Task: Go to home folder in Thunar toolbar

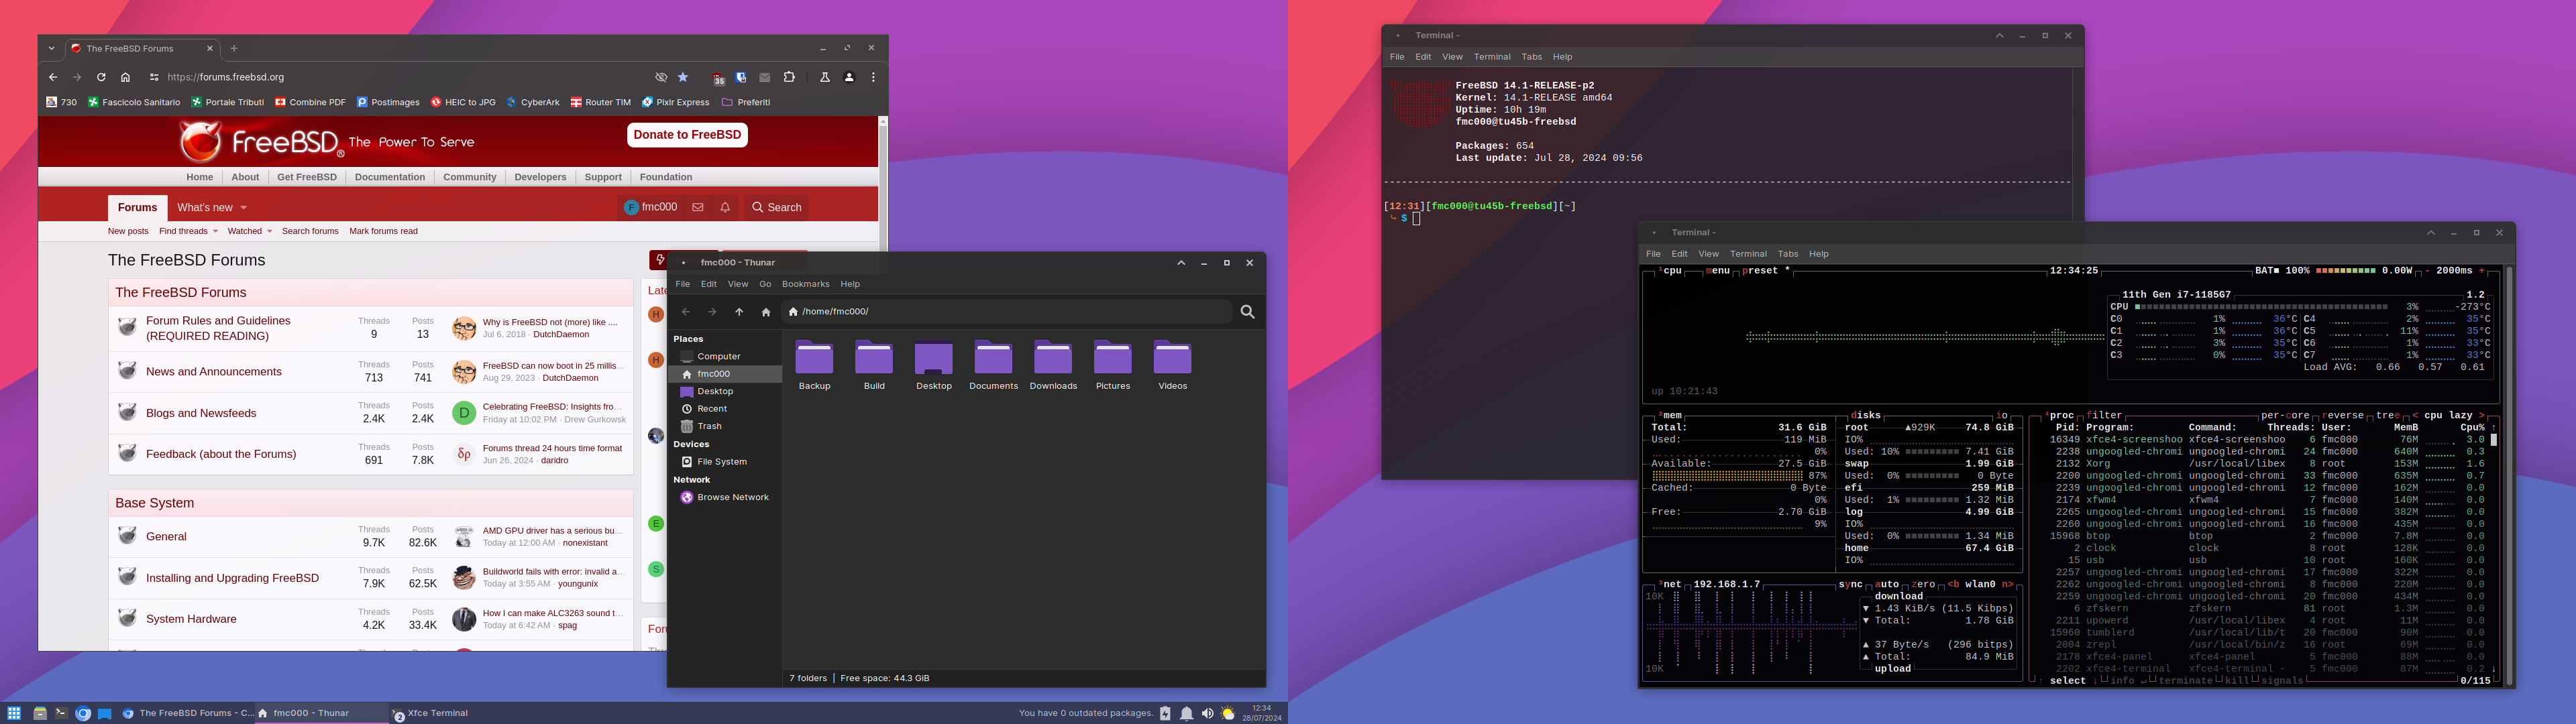Action: [766, 312]
